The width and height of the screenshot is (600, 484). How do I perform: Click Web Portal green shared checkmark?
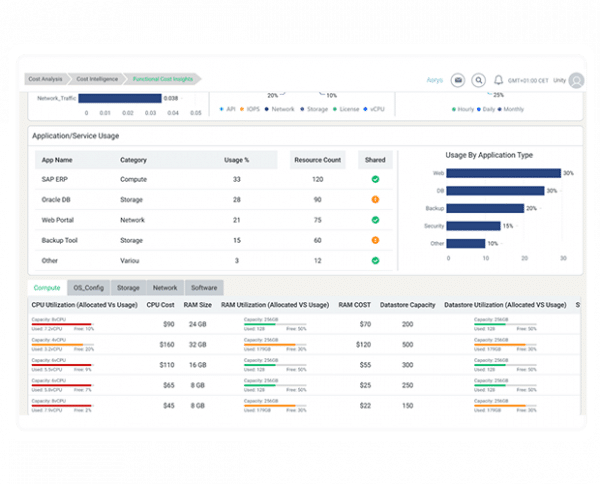[x=375, y=220]
